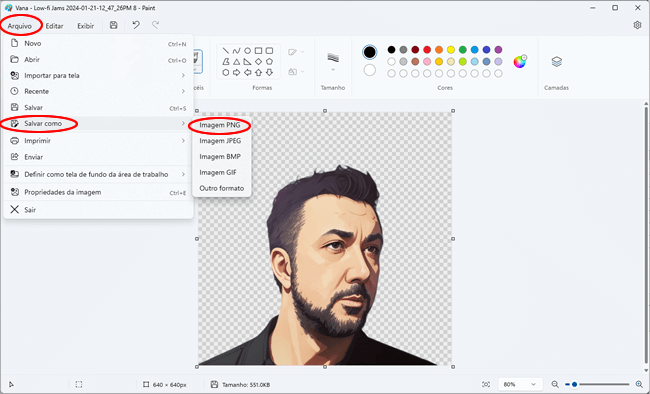Save as Imagem BMP
This screenshot has width=650, height=394.
coord(222,157)
